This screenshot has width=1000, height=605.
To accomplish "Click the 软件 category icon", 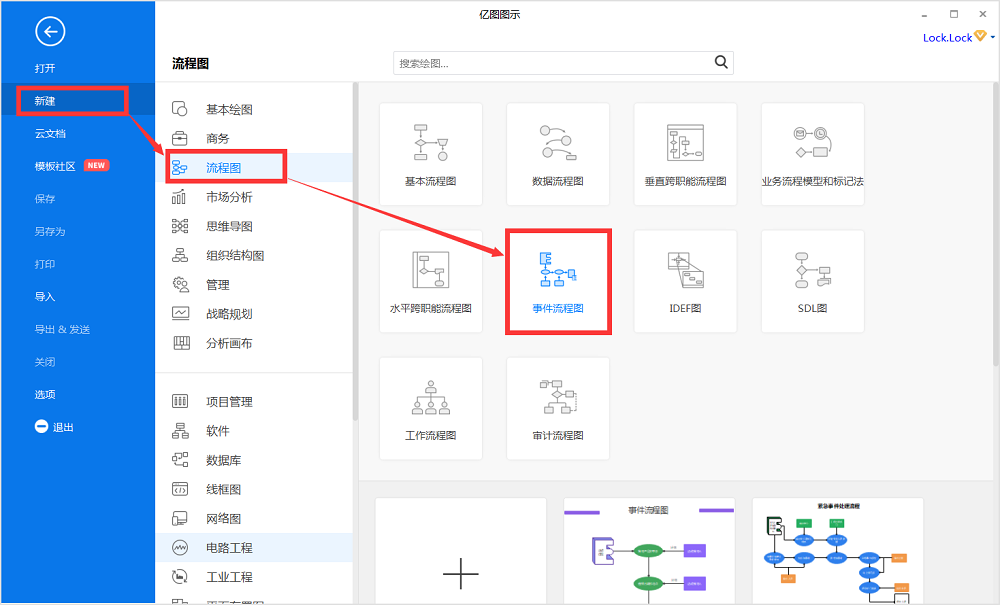I will 180,431.
